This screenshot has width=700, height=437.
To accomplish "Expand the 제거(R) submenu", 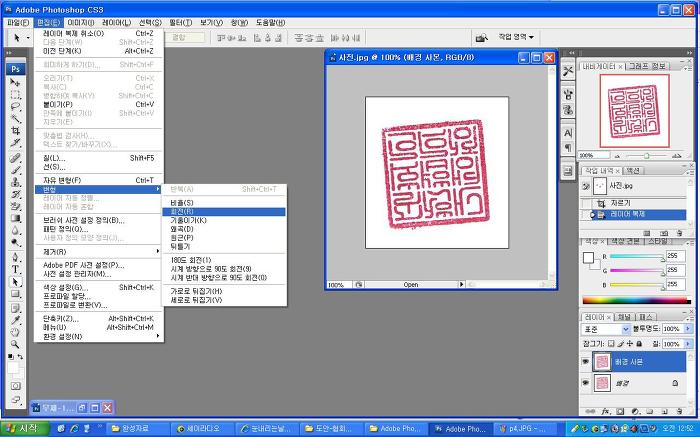I will pos(98,252).
